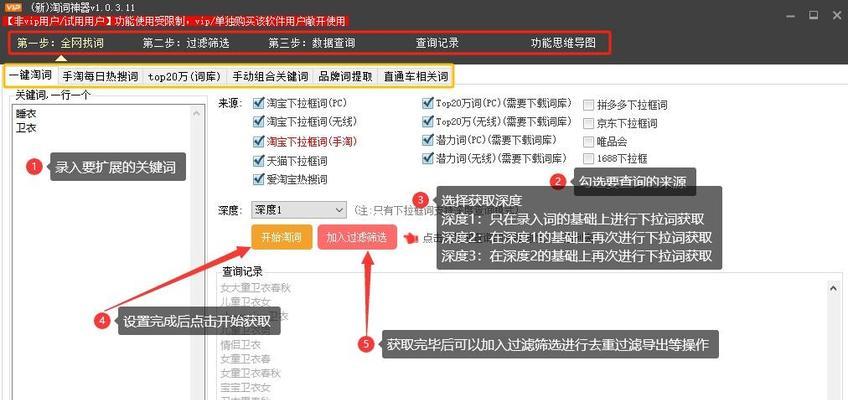Viewport: 848px width, 400px height.
Task: Switch to 手动组合关键词 tab
Action: click(270, 76)
